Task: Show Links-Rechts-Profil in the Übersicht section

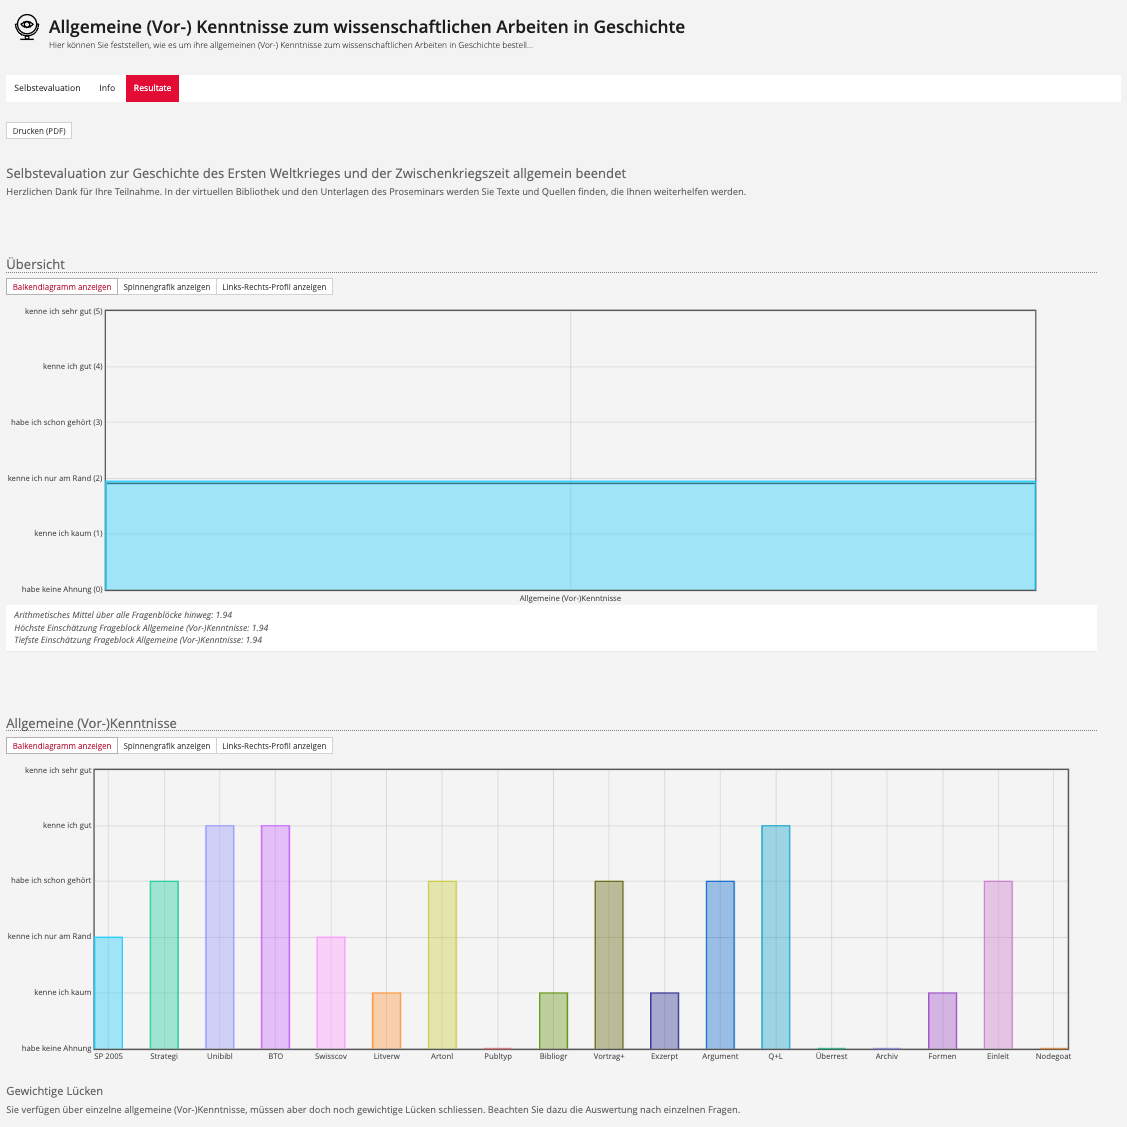Action: 274,287
